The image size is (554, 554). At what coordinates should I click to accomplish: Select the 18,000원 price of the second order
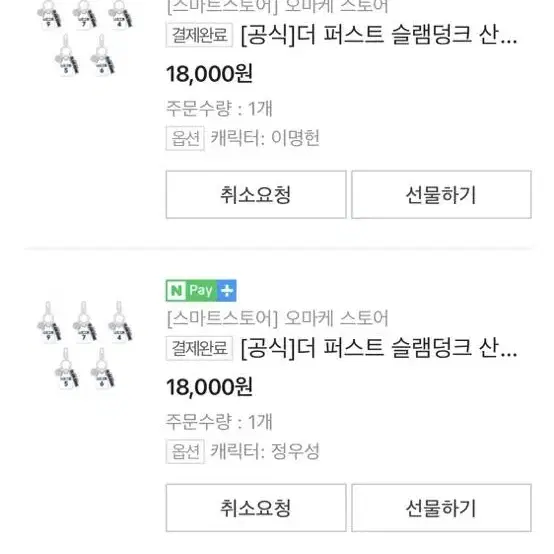point(209,387)
